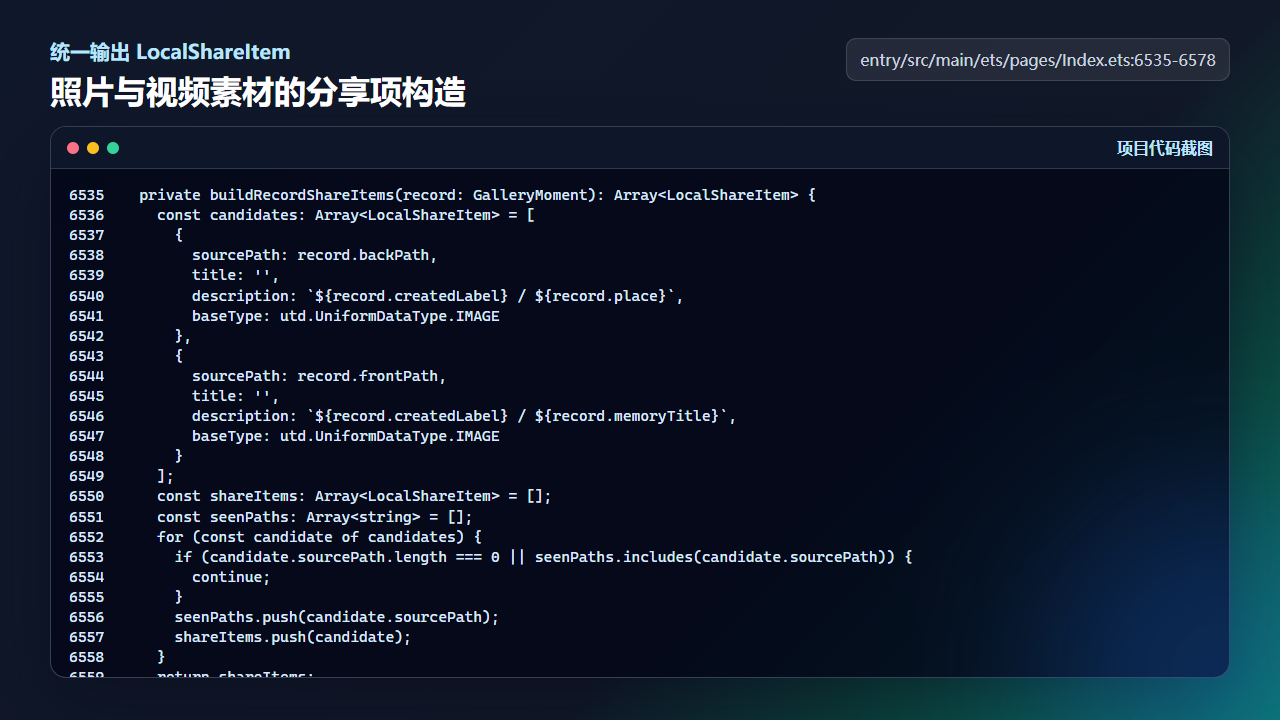1280x720 pixels.
Task: Click 'buildRecordShareItems' method declaration line
Action: (x=477, y=195)
